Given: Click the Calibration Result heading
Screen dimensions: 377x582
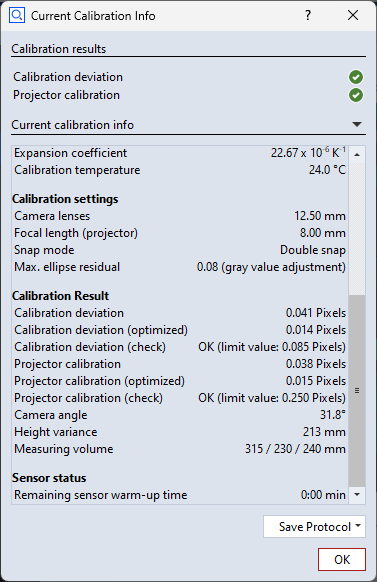Looking at the screenshot, I should click(60, 296).
